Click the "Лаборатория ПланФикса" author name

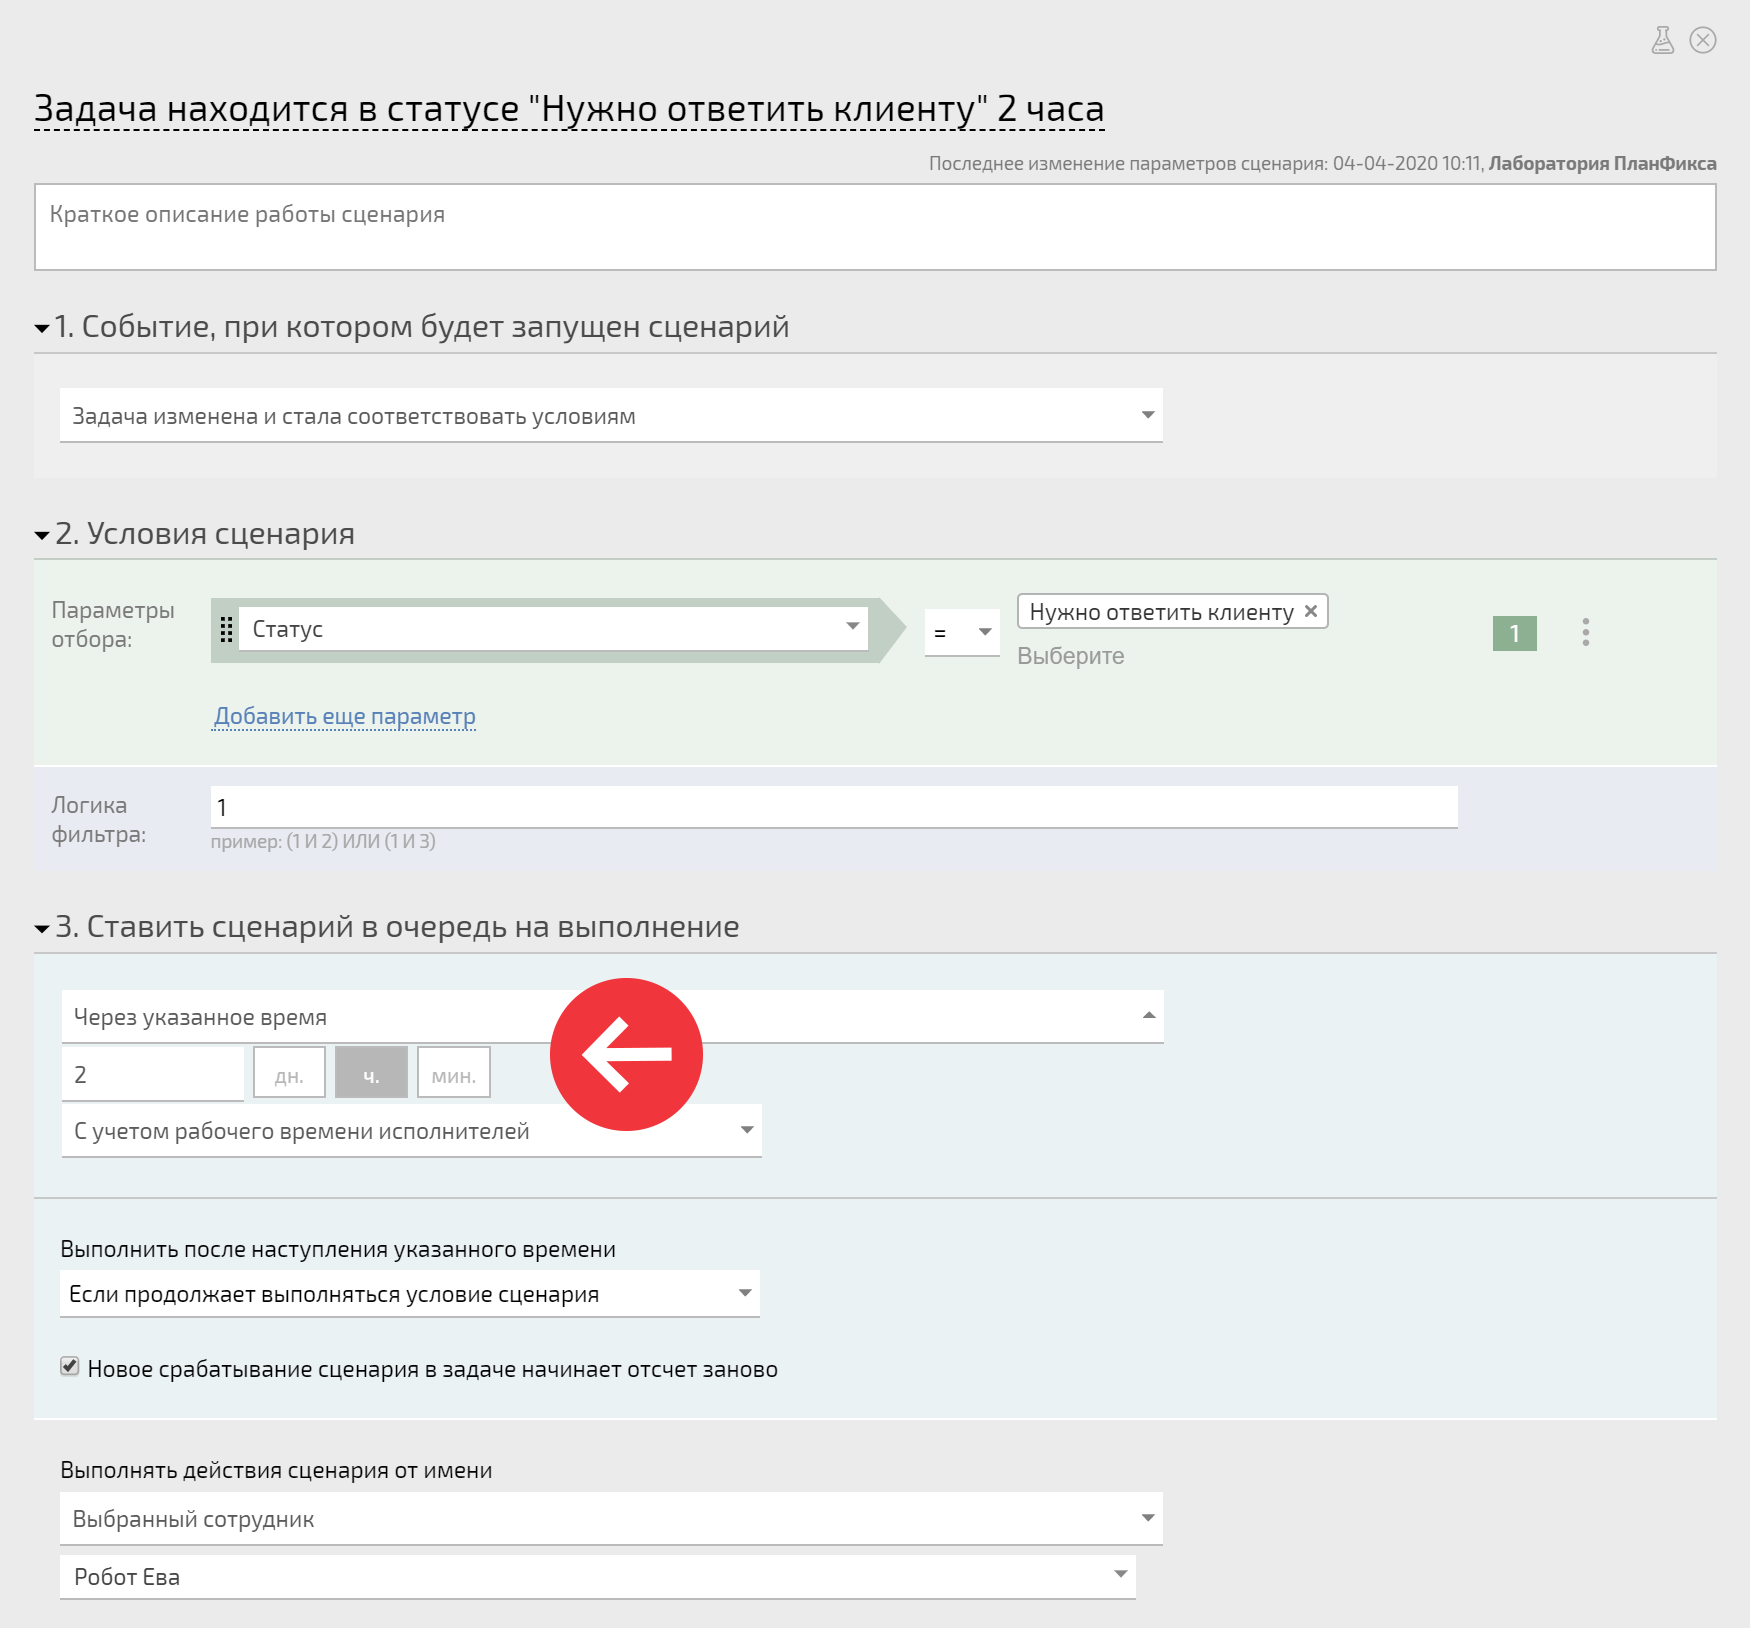1602,163
